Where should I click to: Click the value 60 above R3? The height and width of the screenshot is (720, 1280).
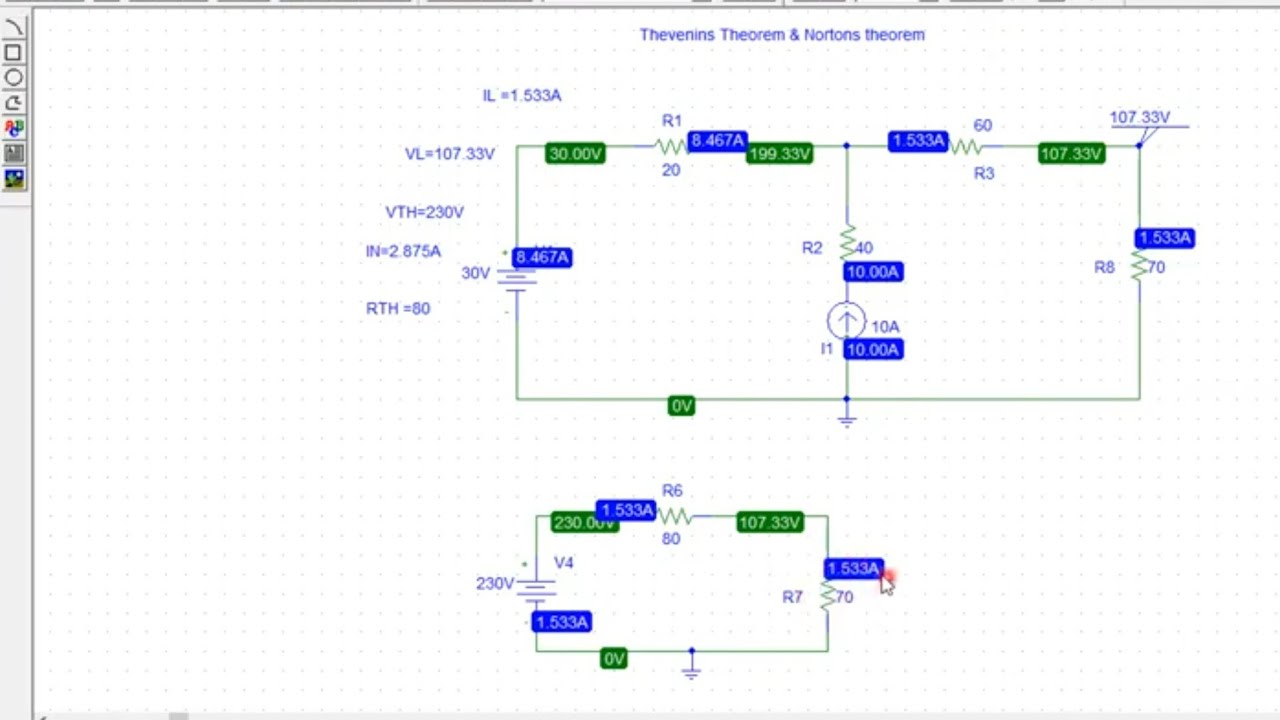(983, 125)
